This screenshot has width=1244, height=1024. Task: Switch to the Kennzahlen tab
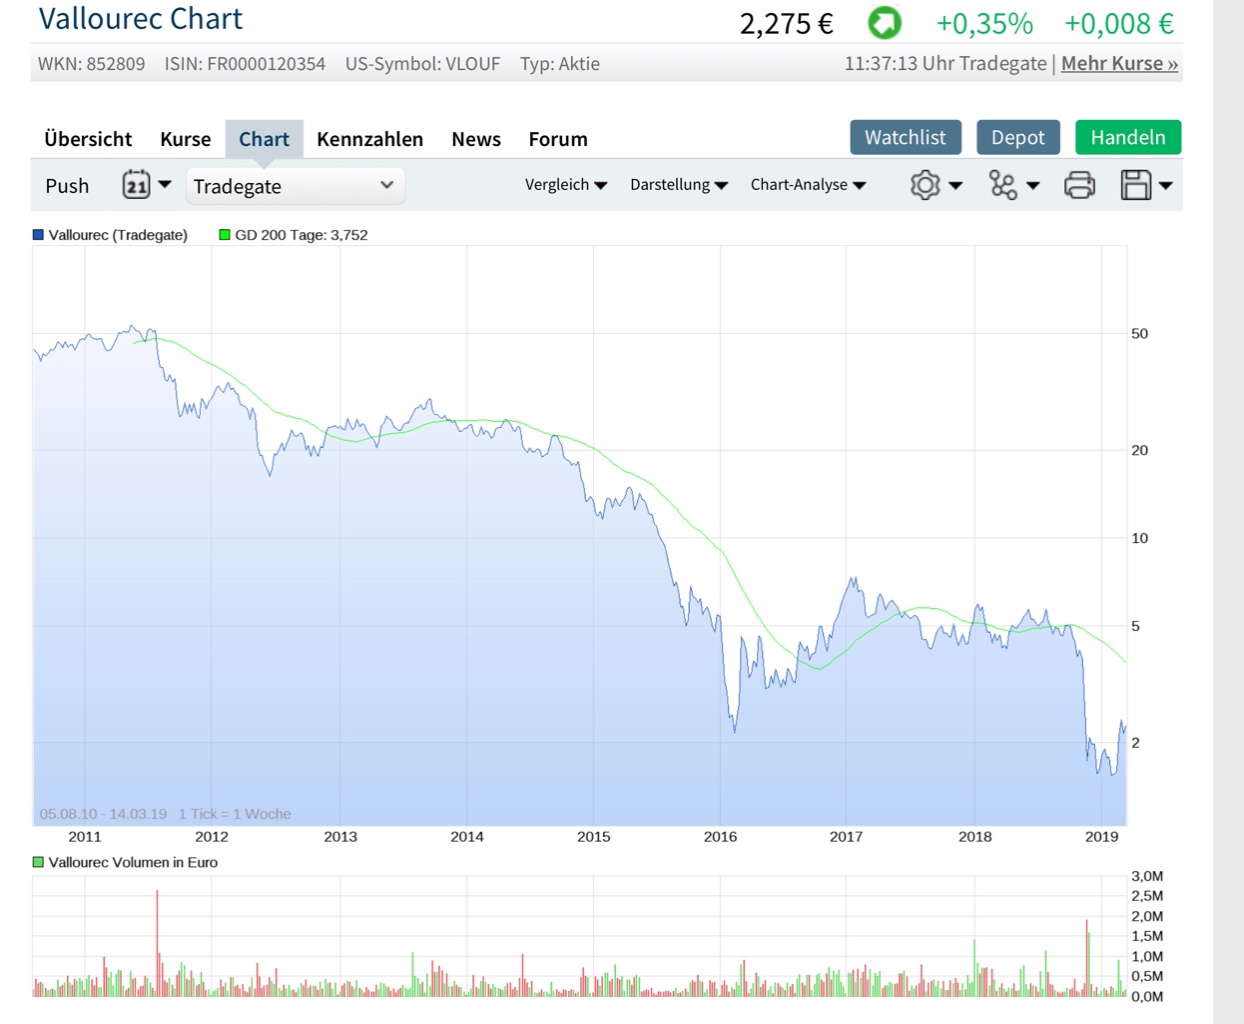coord(370,139)
